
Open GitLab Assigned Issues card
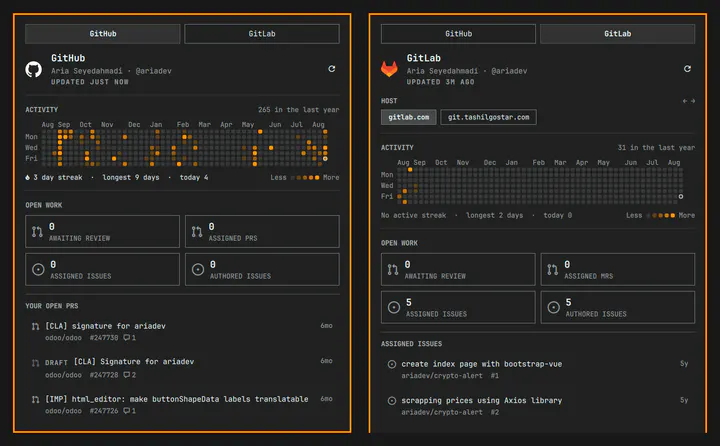(x=458, y=307)
